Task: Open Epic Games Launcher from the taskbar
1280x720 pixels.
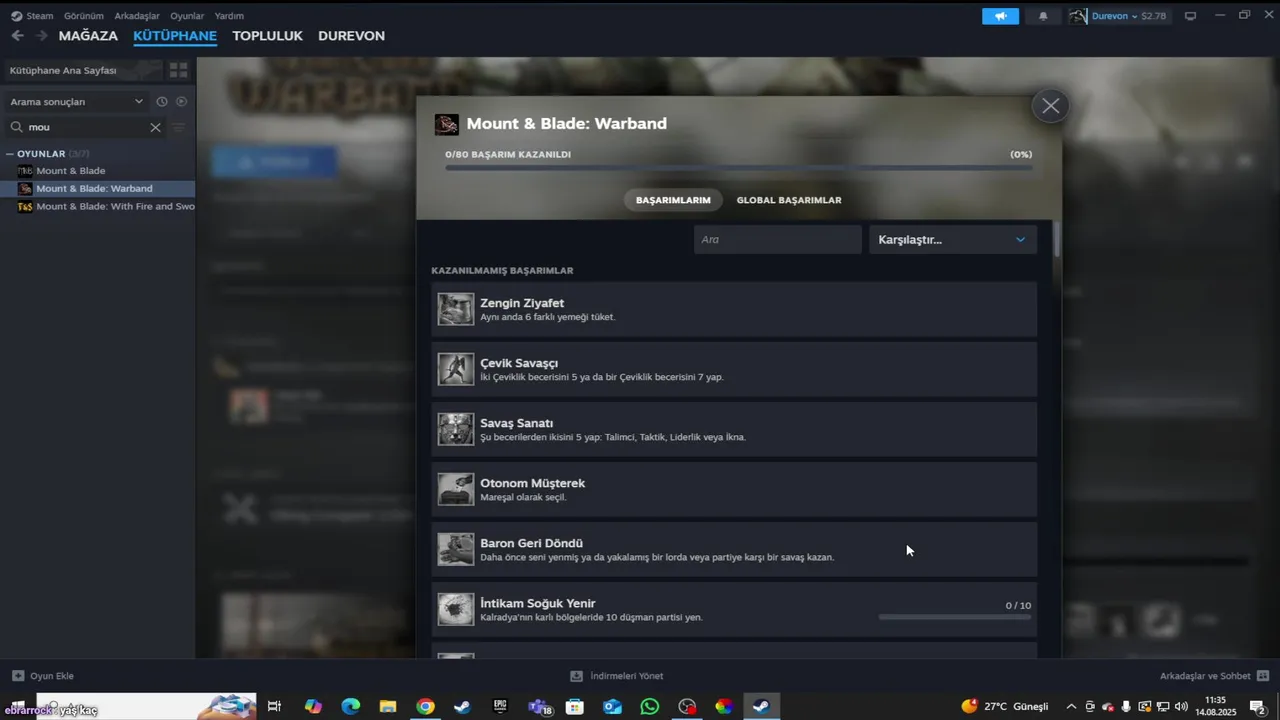Action: click(x=500, y=706)
